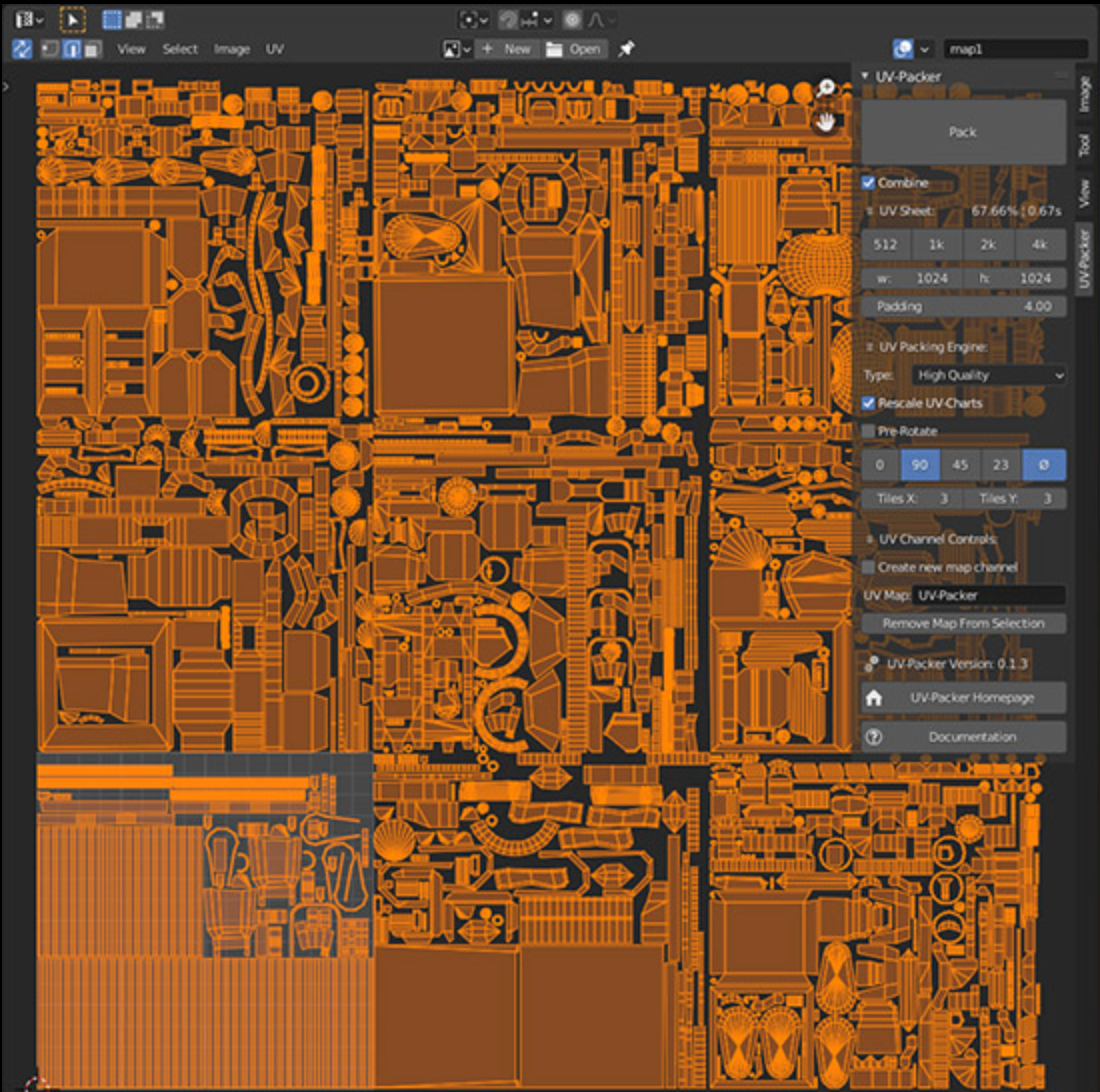Toggle proportional editing icon

pos(572,20)
